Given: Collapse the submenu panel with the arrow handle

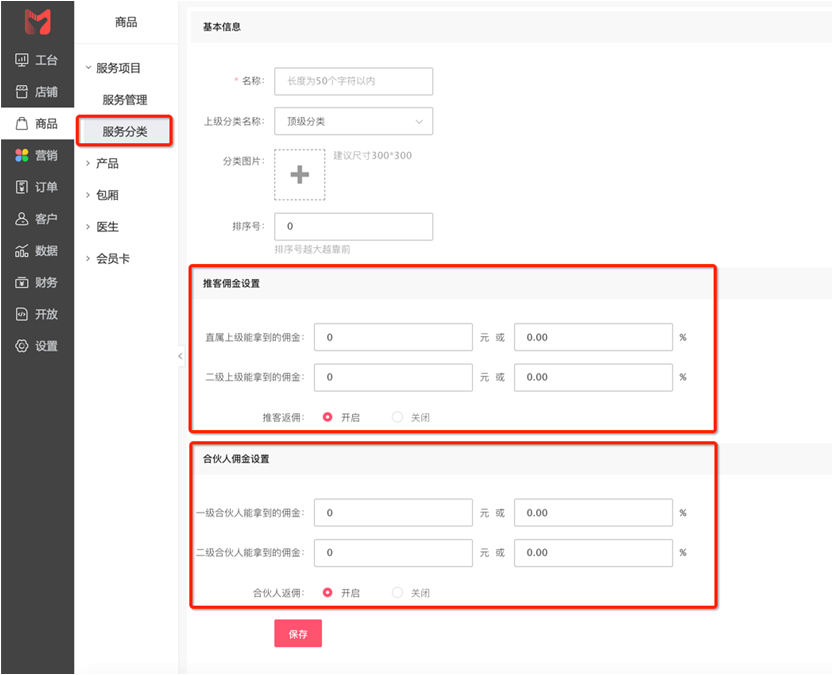Looking at the screenshot, I should click(x=180, y=356).
